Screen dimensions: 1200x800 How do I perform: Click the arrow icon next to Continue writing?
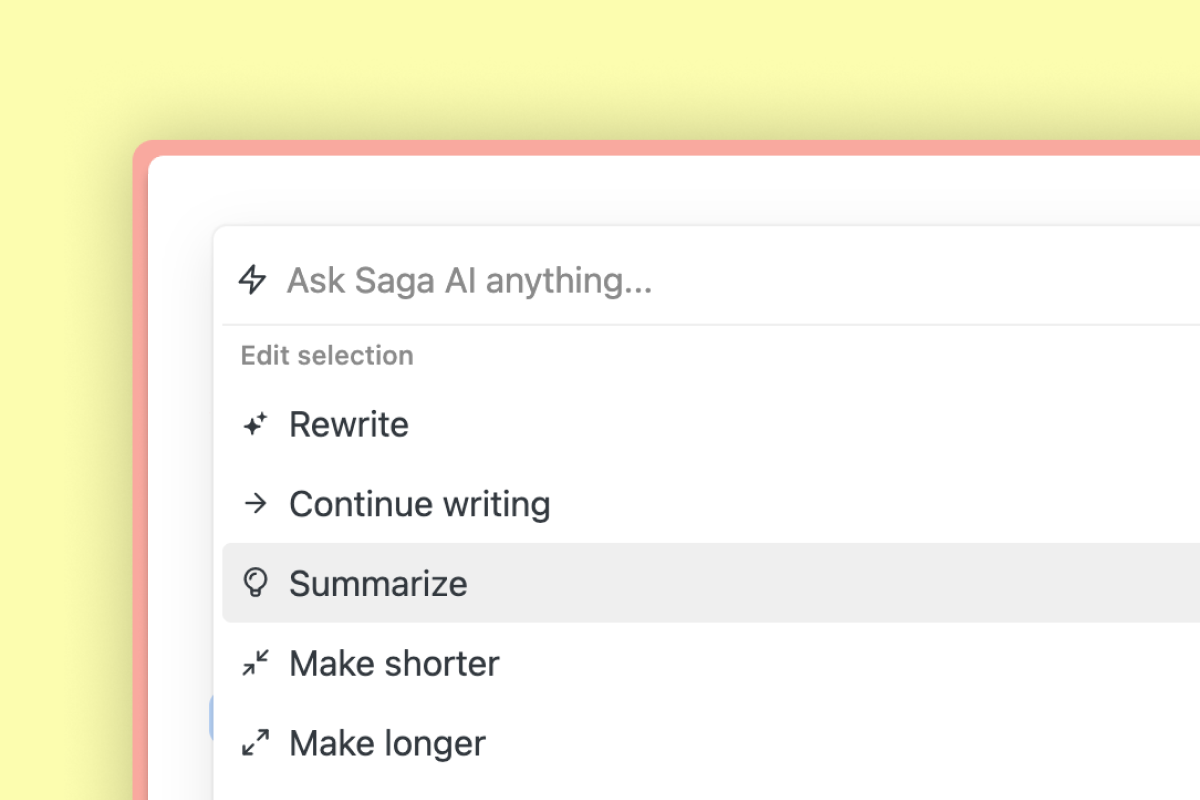point(255,503)
